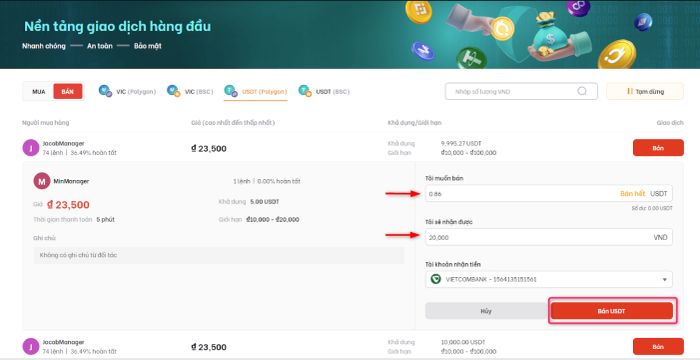Click JacobManager avatar in first row
Viewport: 700px width, 360px height.
[31, 148]
